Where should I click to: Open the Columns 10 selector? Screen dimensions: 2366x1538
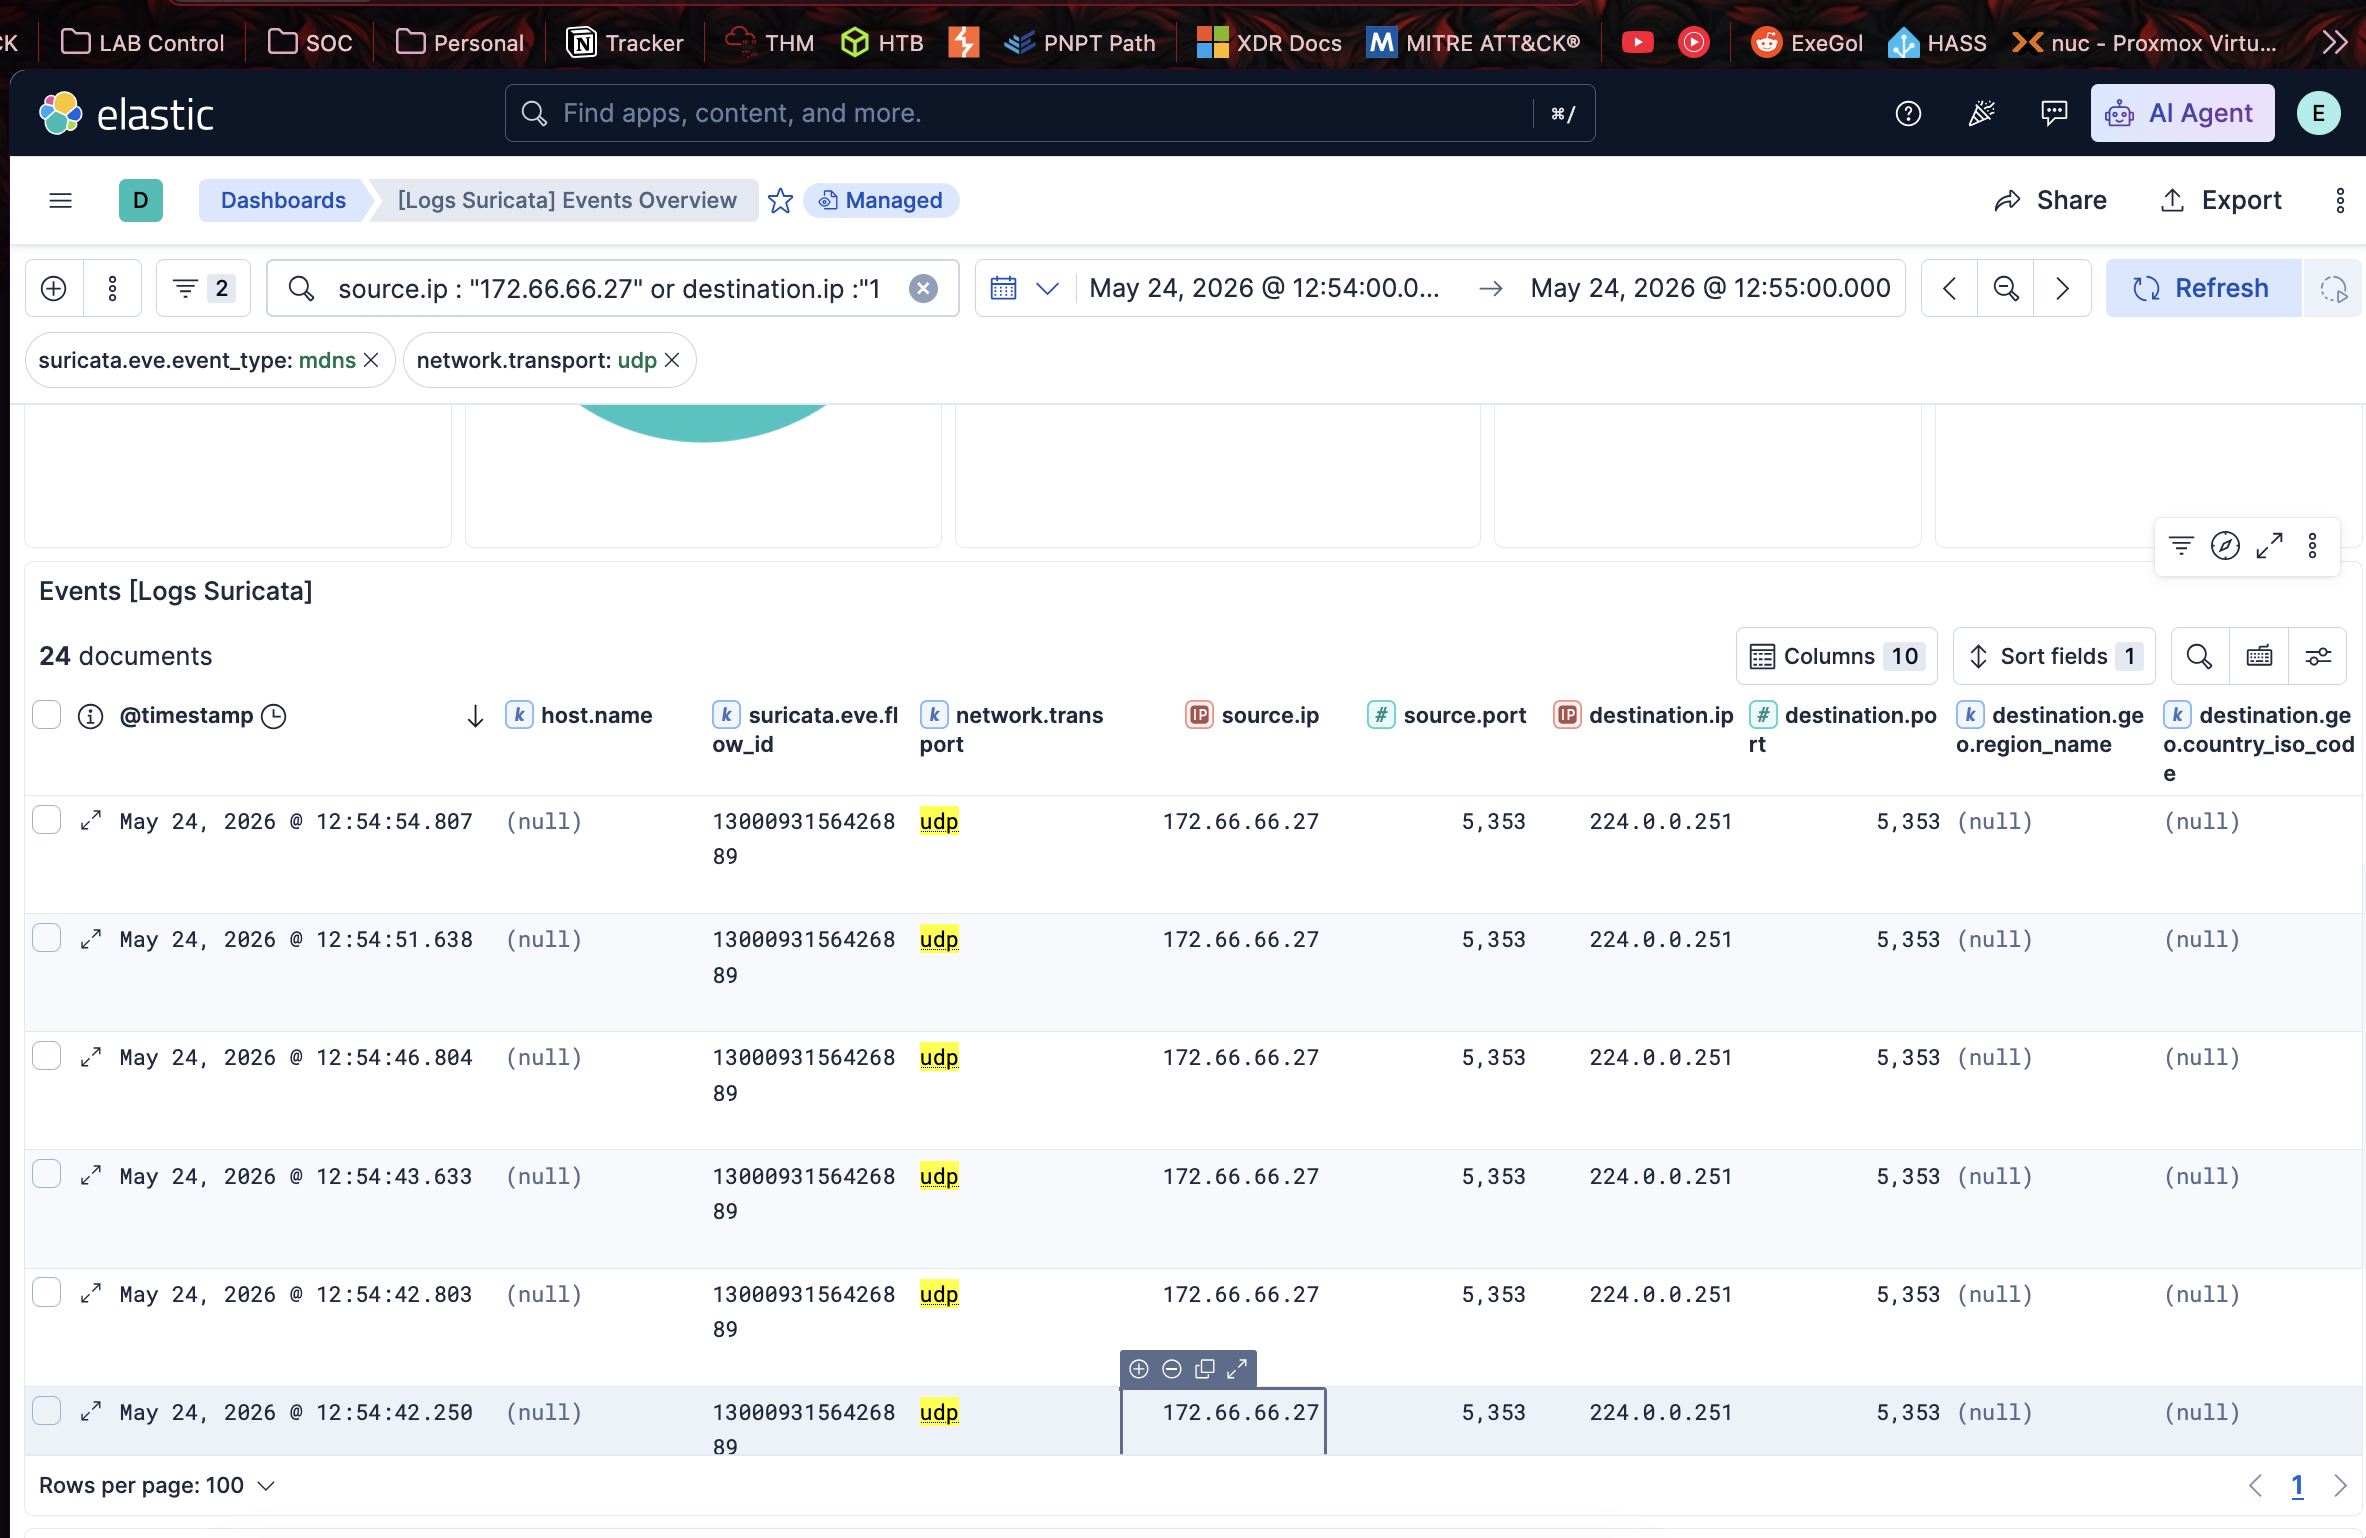[x=1836, y=656]
